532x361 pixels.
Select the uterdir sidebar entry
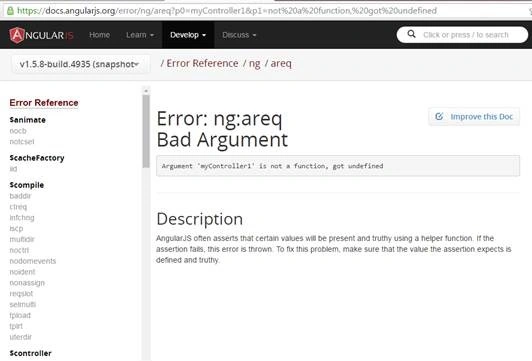point(21,337)
